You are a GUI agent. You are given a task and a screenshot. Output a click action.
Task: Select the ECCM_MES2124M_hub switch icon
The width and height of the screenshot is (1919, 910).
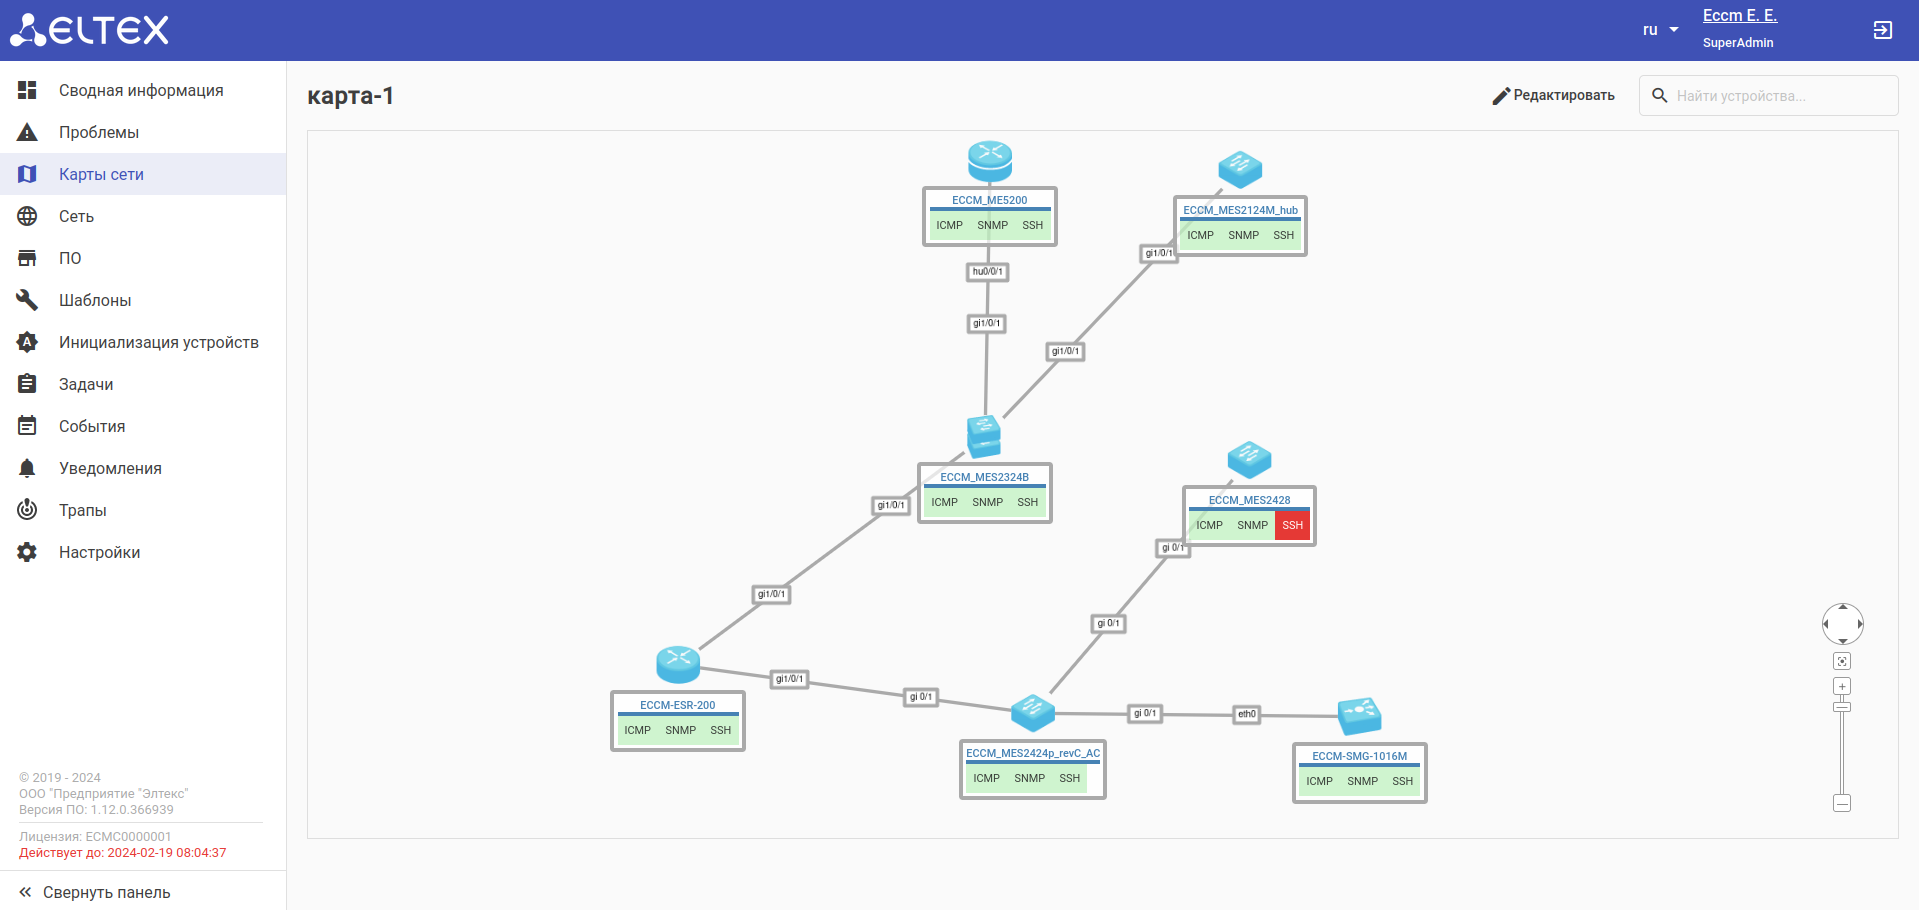[x=1240, y=169]
